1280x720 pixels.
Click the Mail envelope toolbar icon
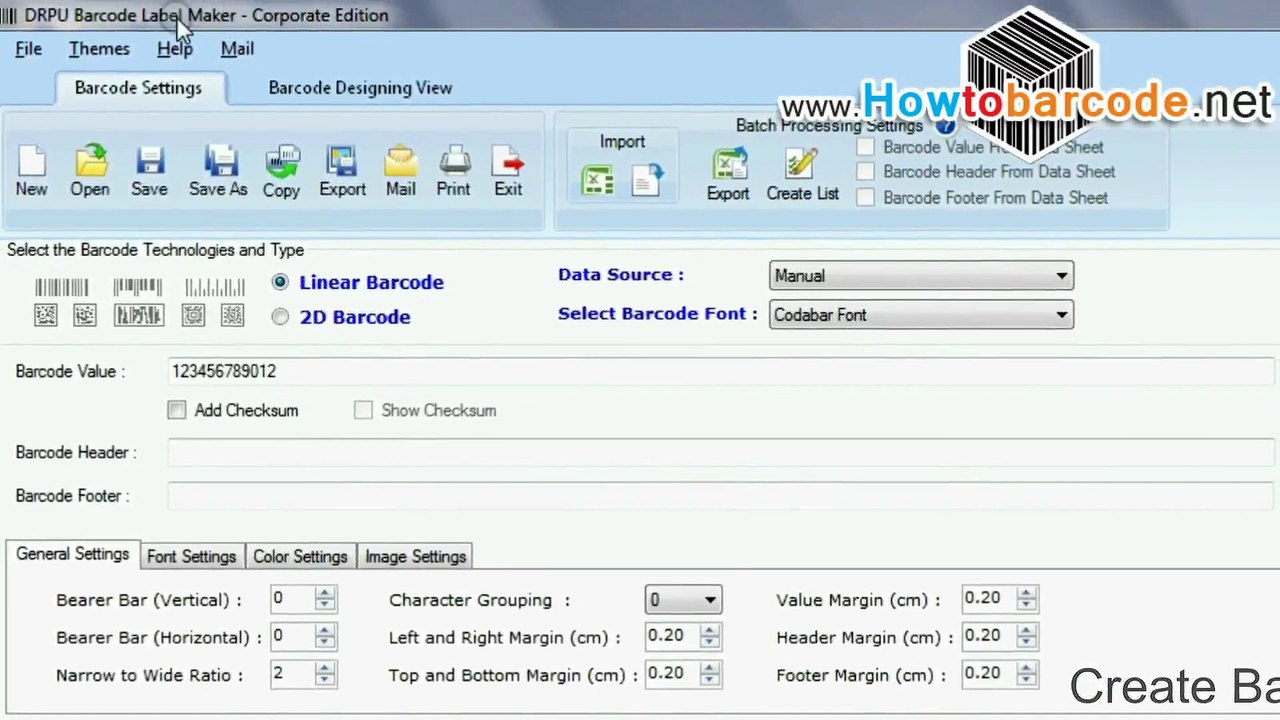pos(401,163)
